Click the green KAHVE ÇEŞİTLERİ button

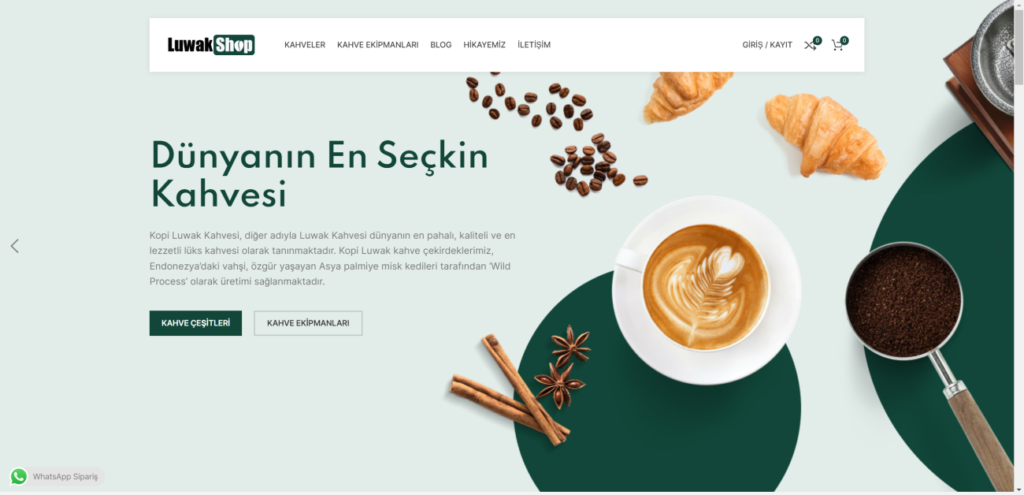pyautogui.click(x=195, y=323)
